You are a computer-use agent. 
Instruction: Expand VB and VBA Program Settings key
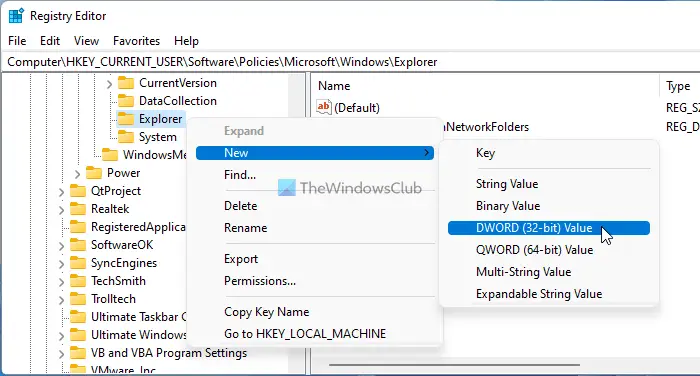pos(61,354)
